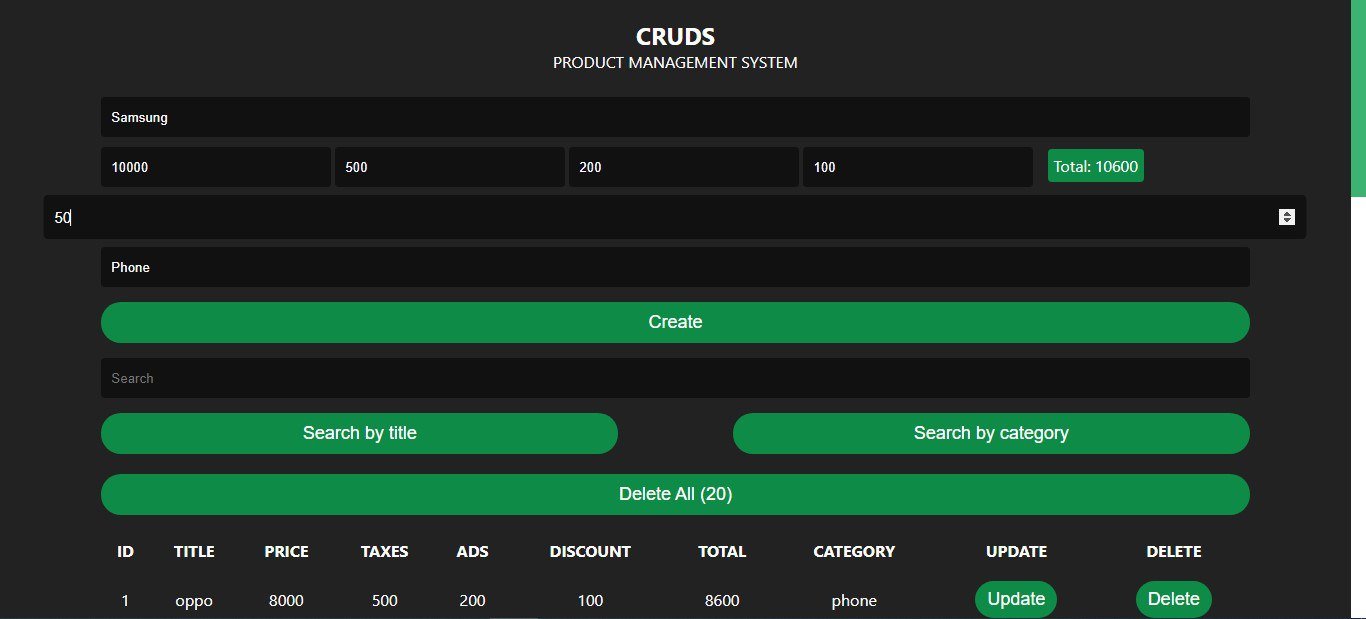
Task: Select the taxes field showing 500
Action: pos(450,167)
